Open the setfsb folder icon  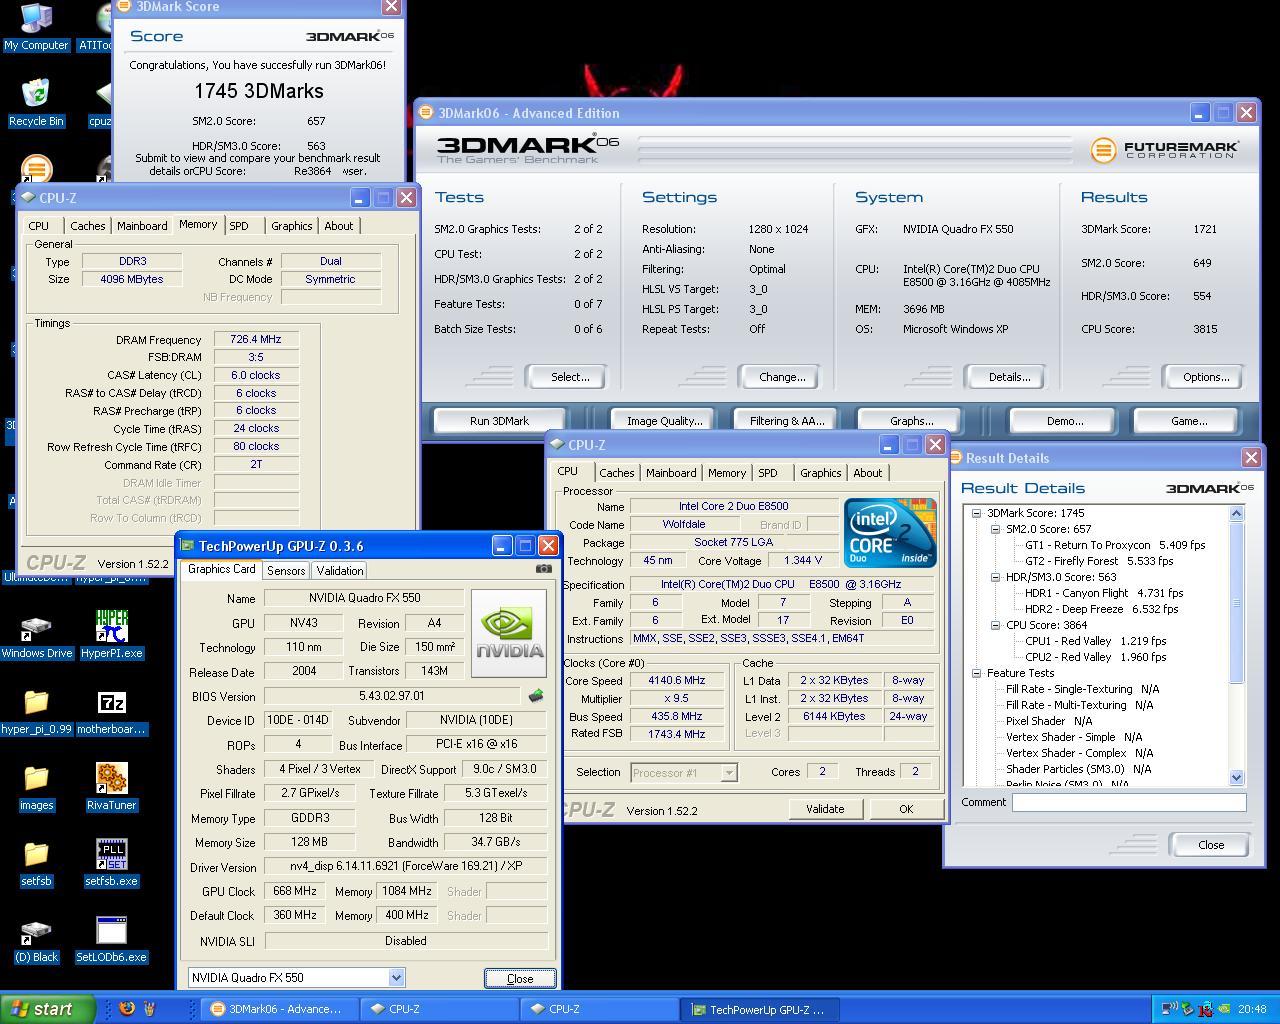(x=36, y=863)
